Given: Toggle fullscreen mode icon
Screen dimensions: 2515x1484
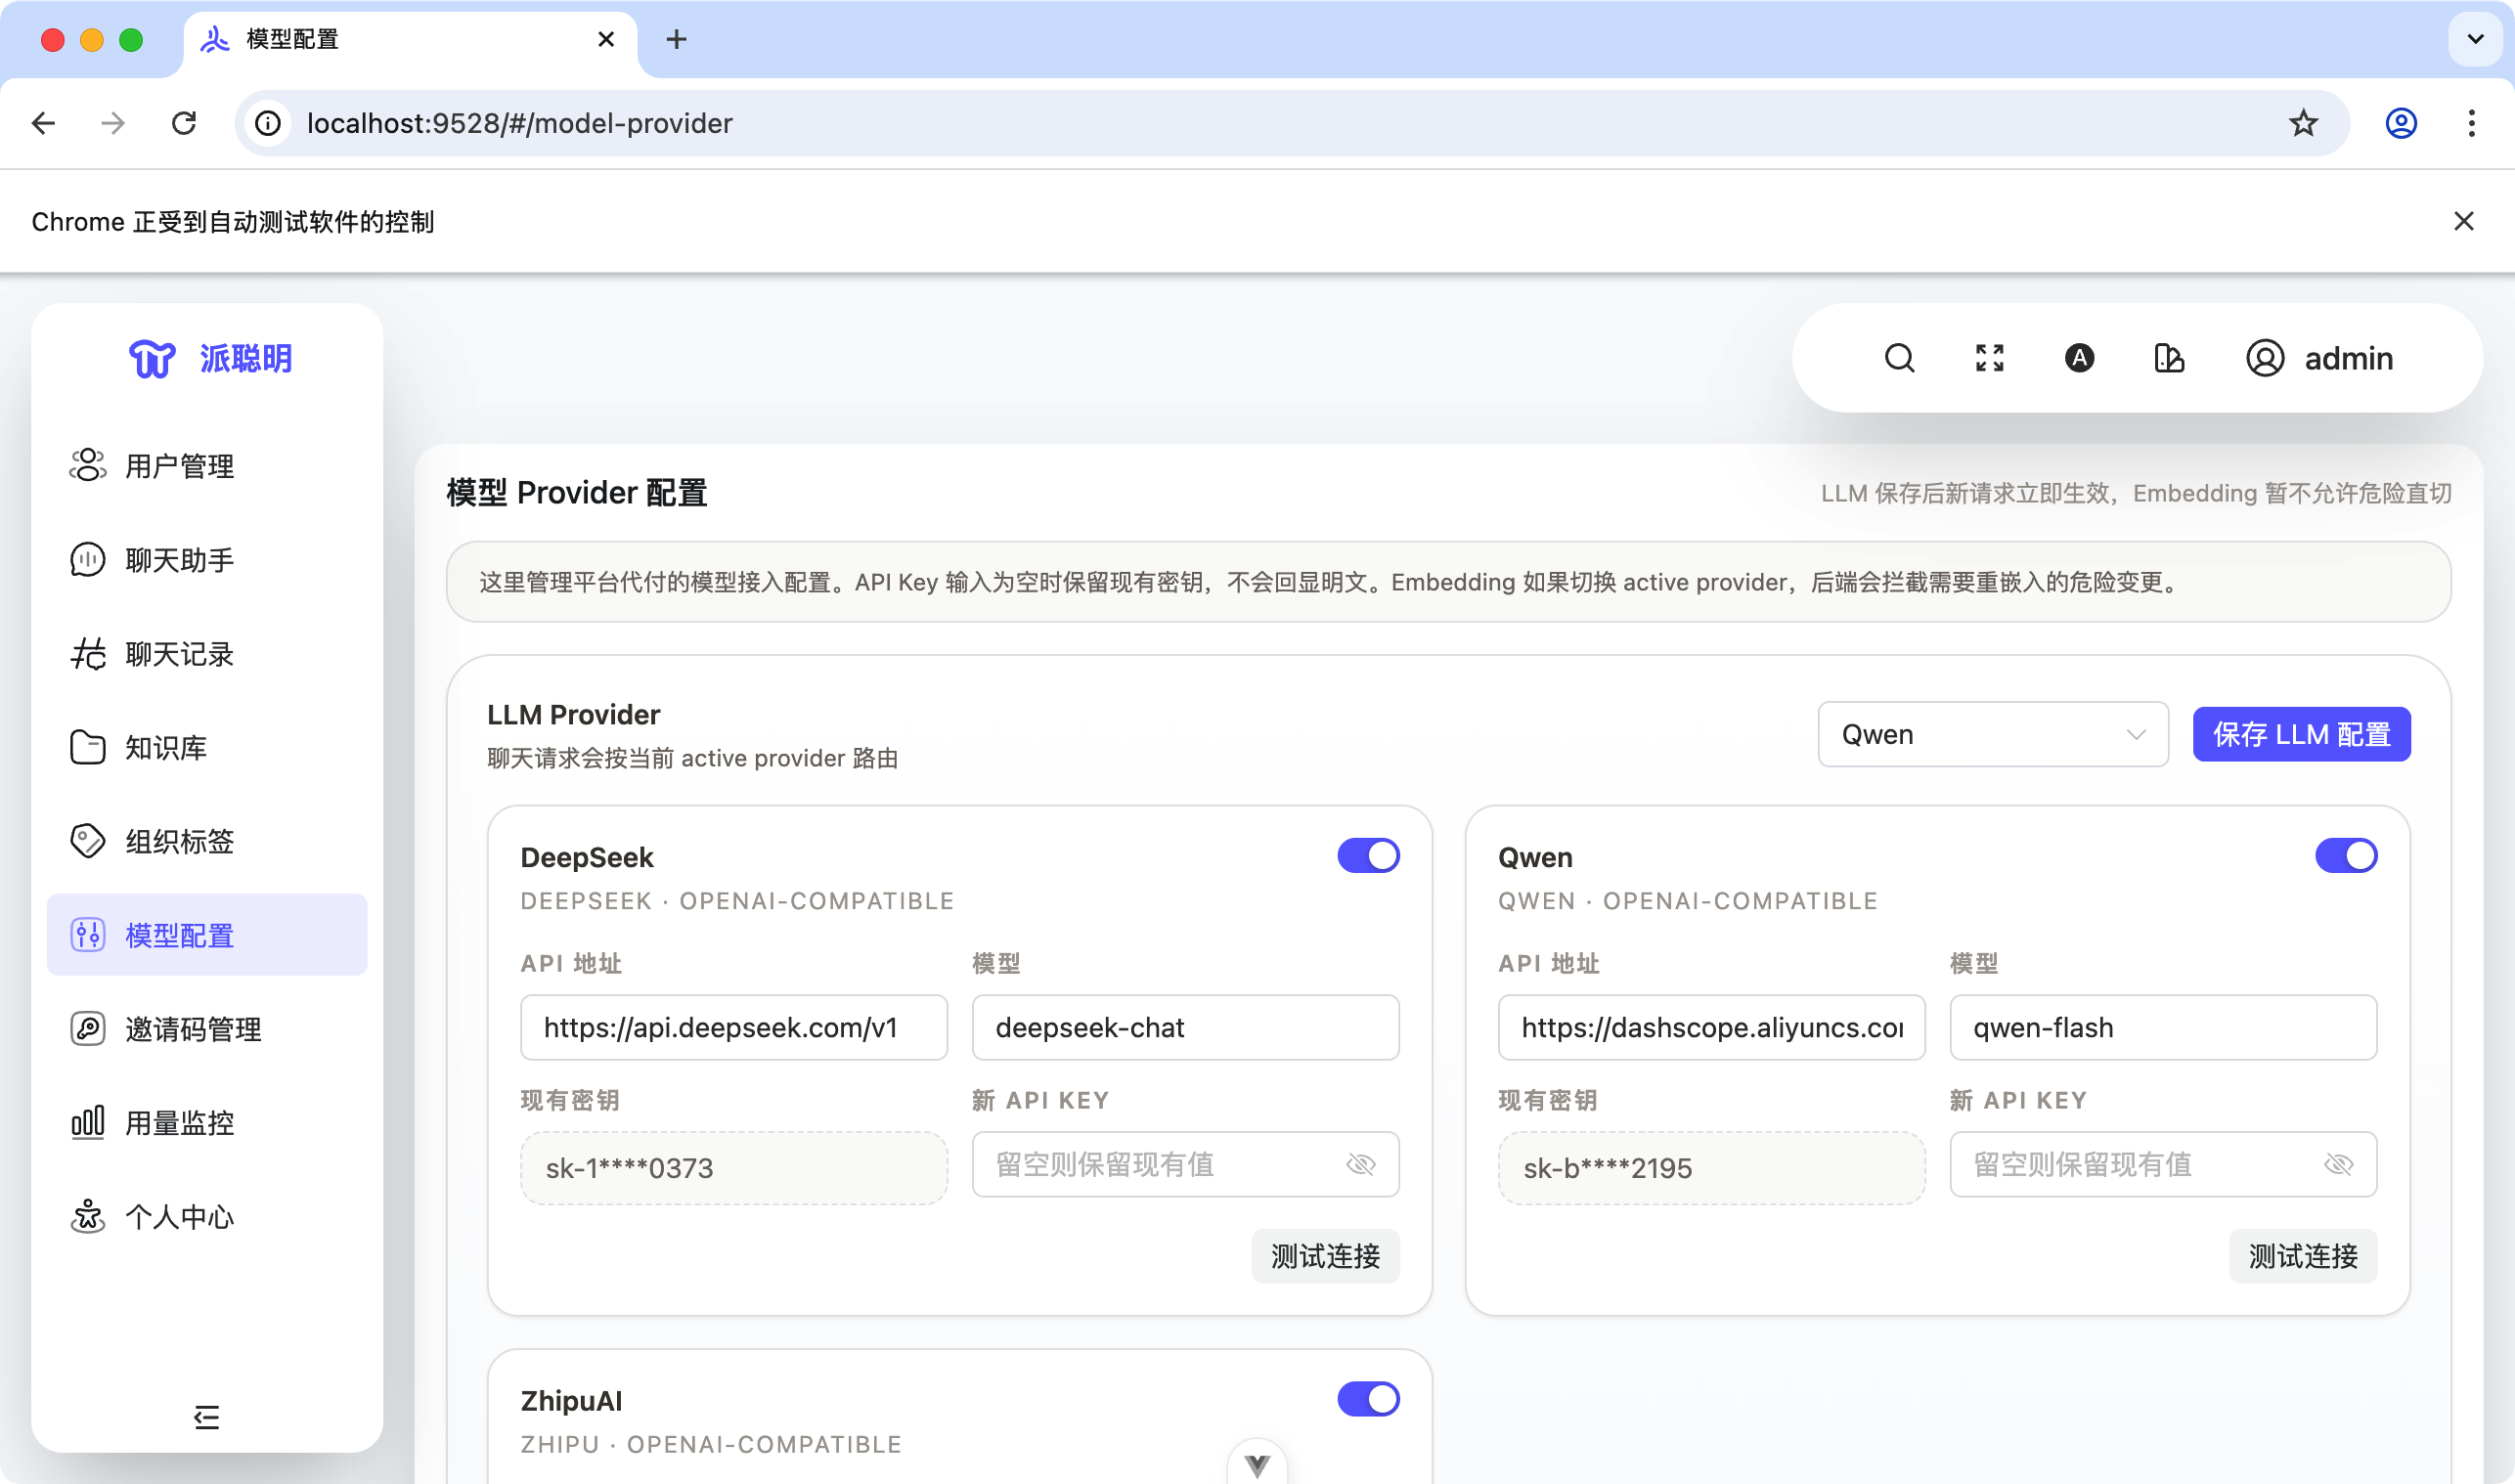Looking at the screenshot, I should (x=1989, y=358).
